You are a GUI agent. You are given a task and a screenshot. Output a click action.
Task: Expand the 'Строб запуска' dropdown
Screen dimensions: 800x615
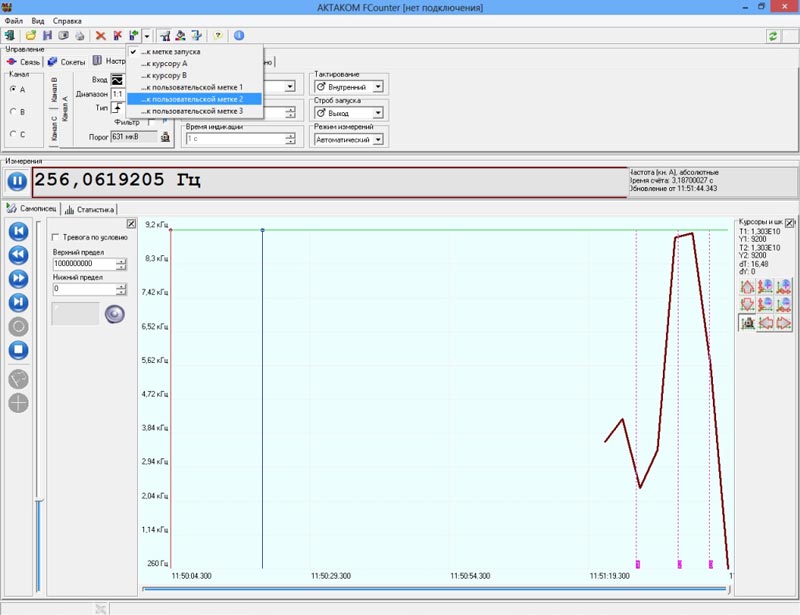coord(348,113)
